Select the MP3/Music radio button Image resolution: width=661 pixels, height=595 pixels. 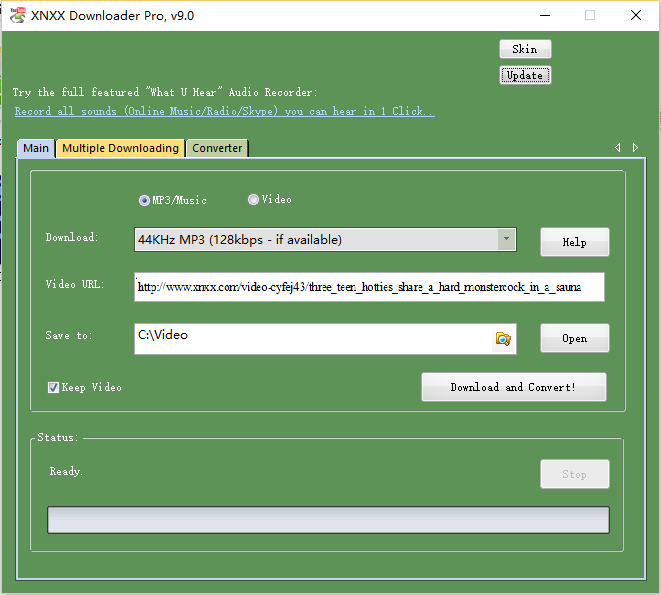pos(144,200)
